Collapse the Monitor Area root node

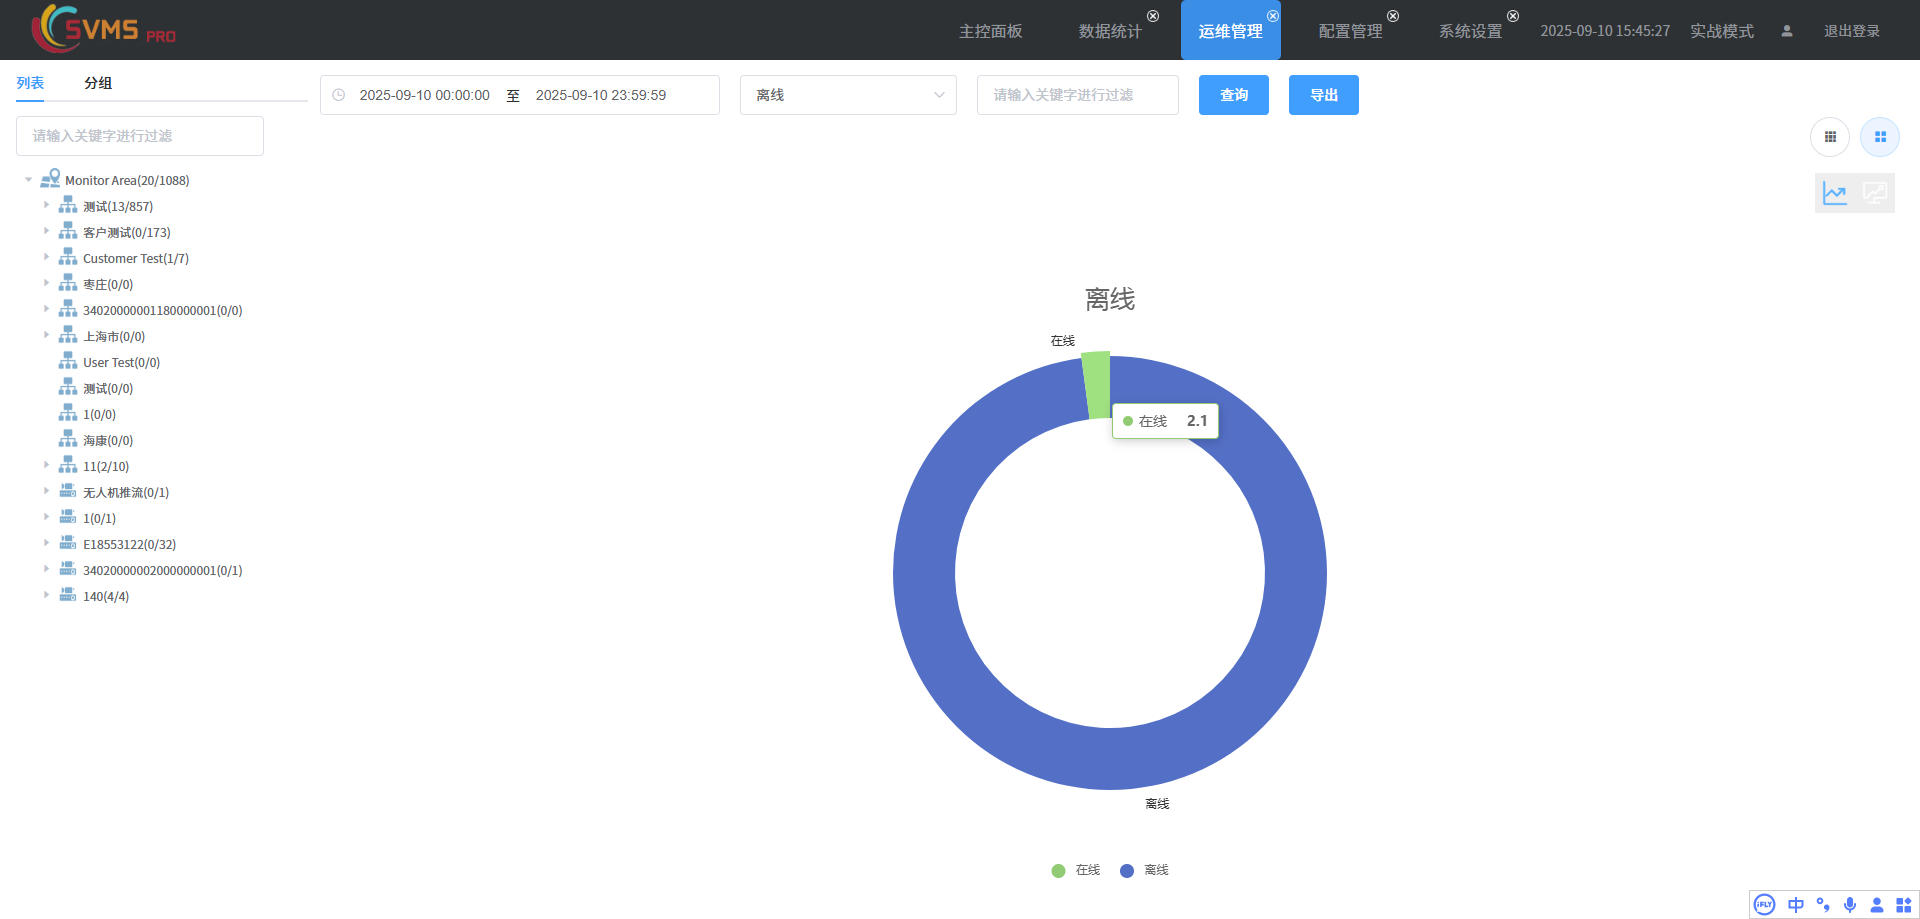(x=28, y=180)
